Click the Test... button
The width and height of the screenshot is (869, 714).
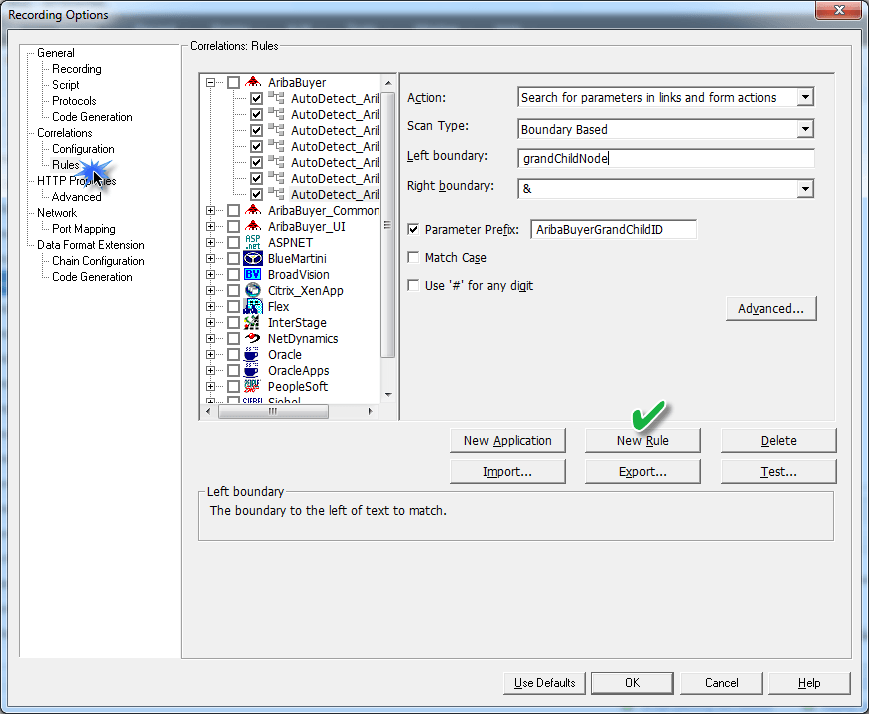[x=779, y=472]
